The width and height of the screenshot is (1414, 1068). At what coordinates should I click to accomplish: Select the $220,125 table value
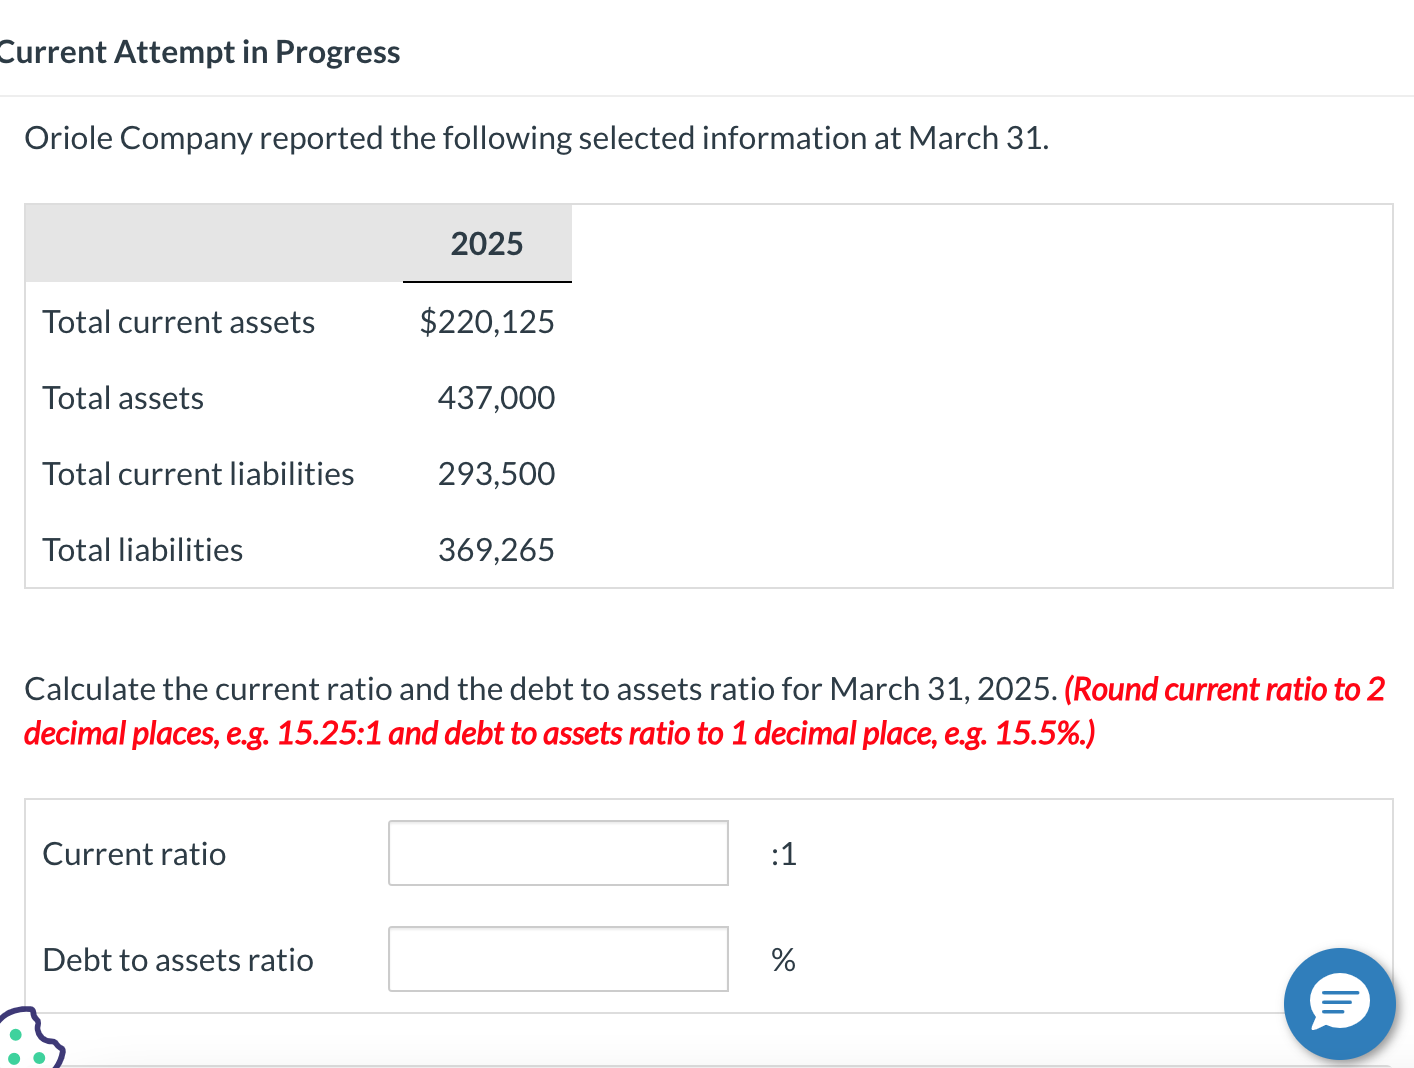487,322
